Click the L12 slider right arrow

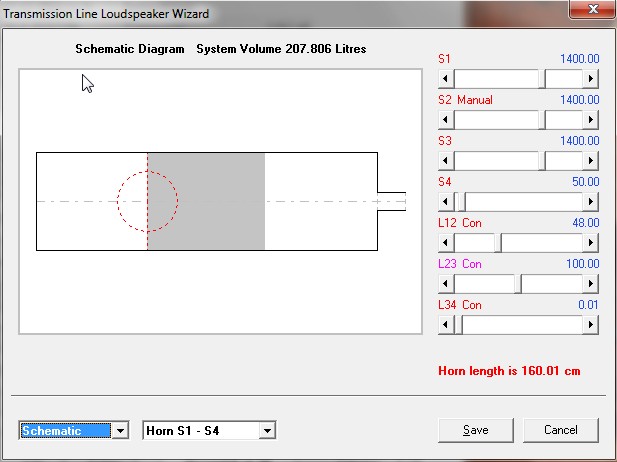click(591, 243)
